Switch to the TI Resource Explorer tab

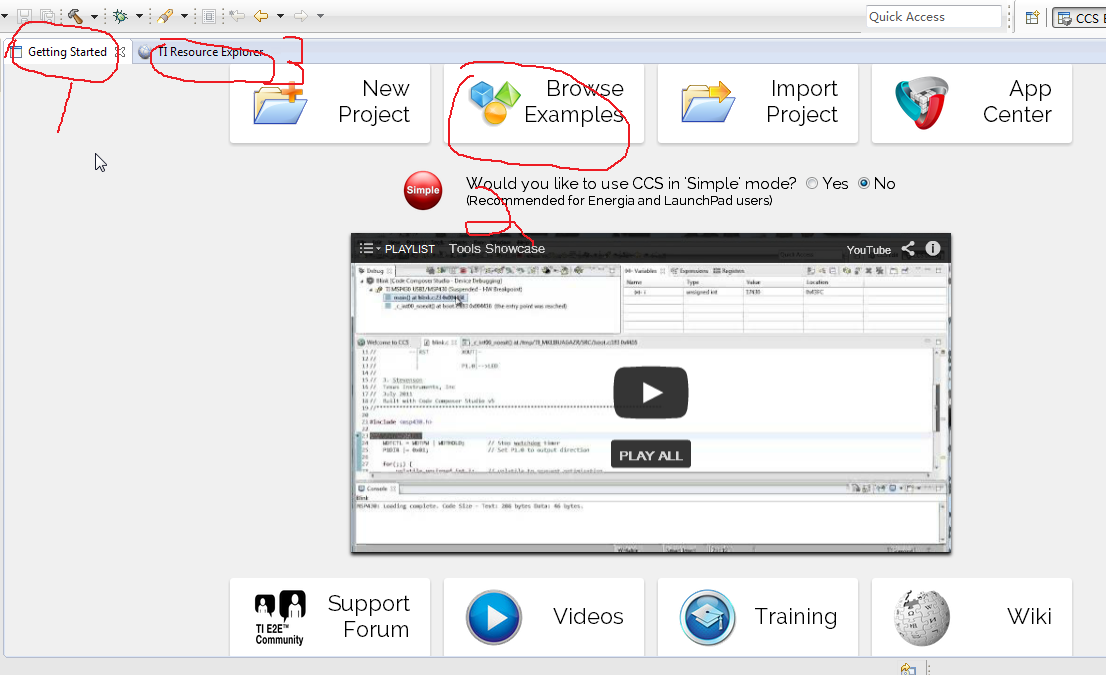click(x=210, y=51)
